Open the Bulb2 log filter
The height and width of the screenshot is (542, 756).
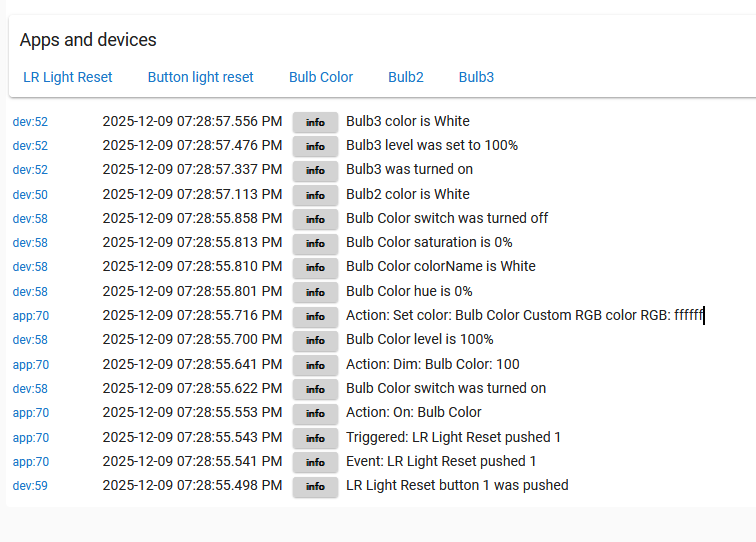406,77
